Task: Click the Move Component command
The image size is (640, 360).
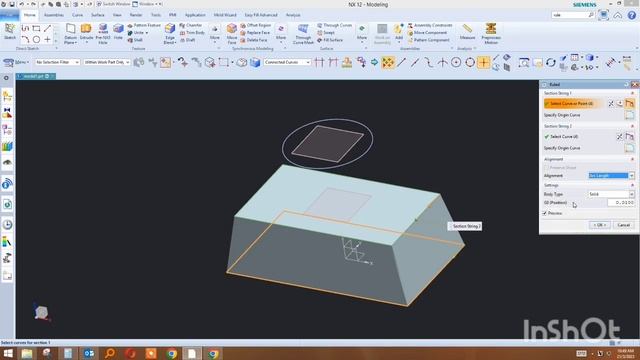Action: click(427, 33)
